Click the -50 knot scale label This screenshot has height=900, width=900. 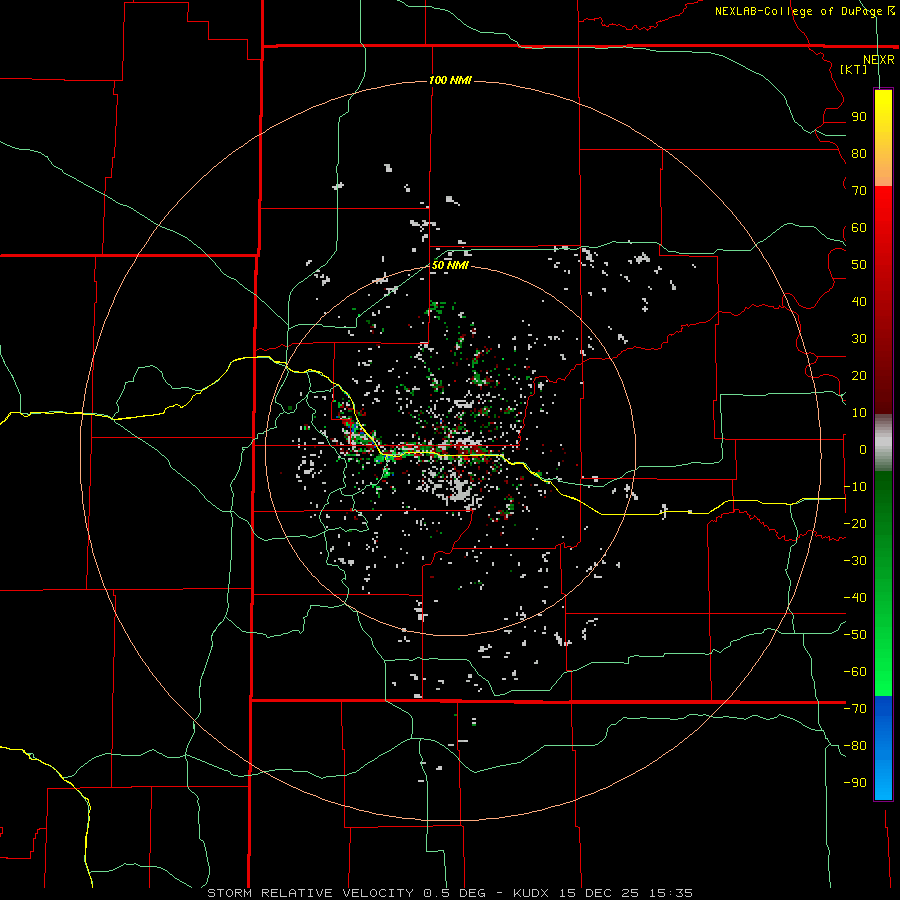pos(855,635)
